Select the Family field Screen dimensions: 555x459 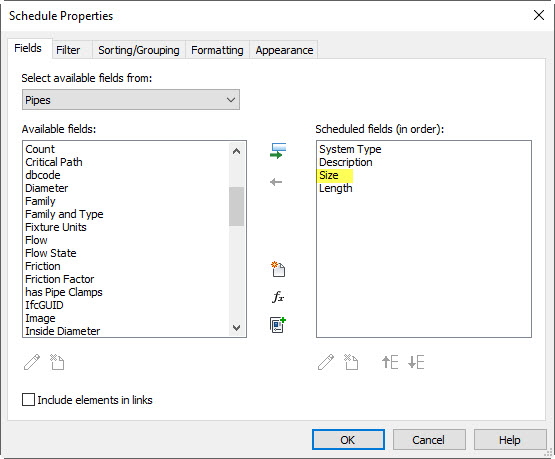pyautogui.click(x=40, y=201)
